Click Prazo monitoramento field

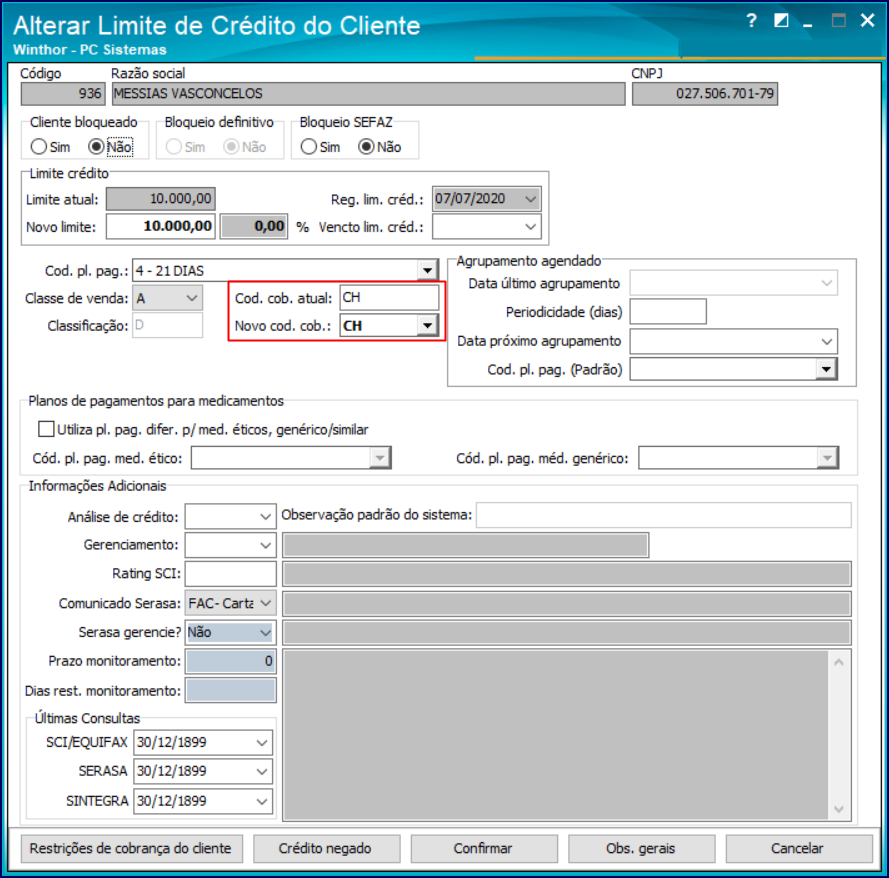tap(230, 661)
